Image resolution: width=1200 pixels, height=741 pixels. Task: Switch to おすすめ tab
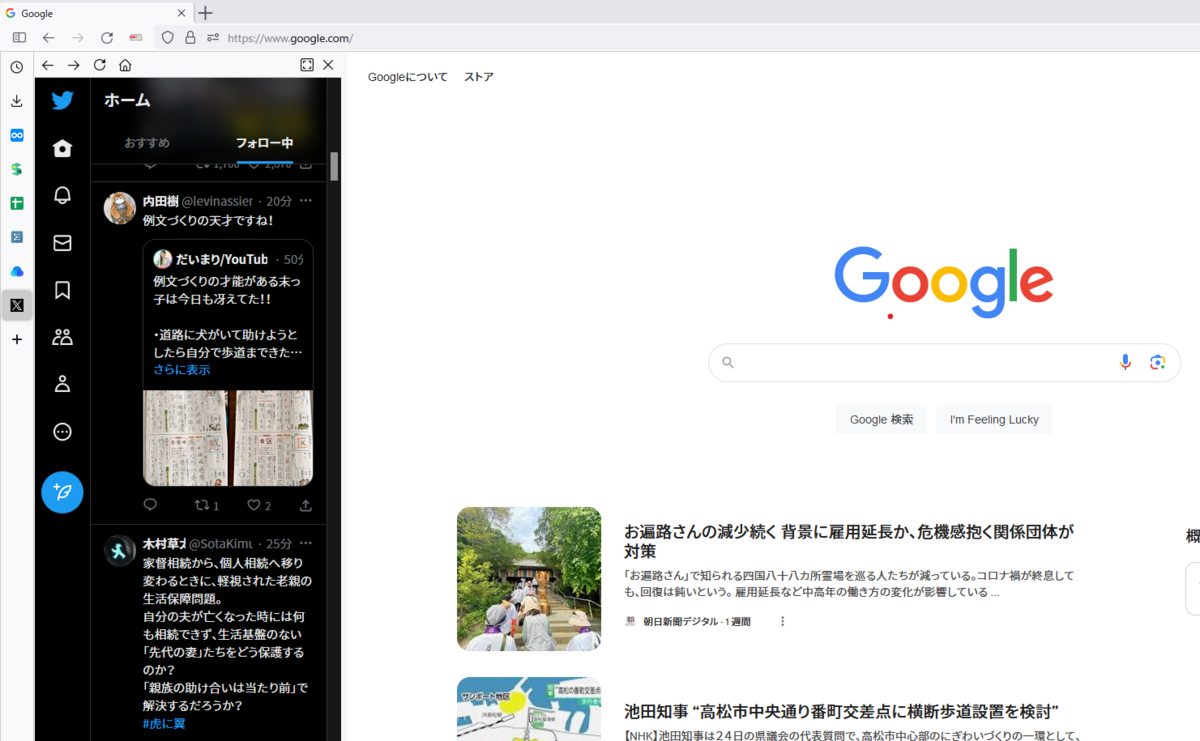click(x=147, y=143)
